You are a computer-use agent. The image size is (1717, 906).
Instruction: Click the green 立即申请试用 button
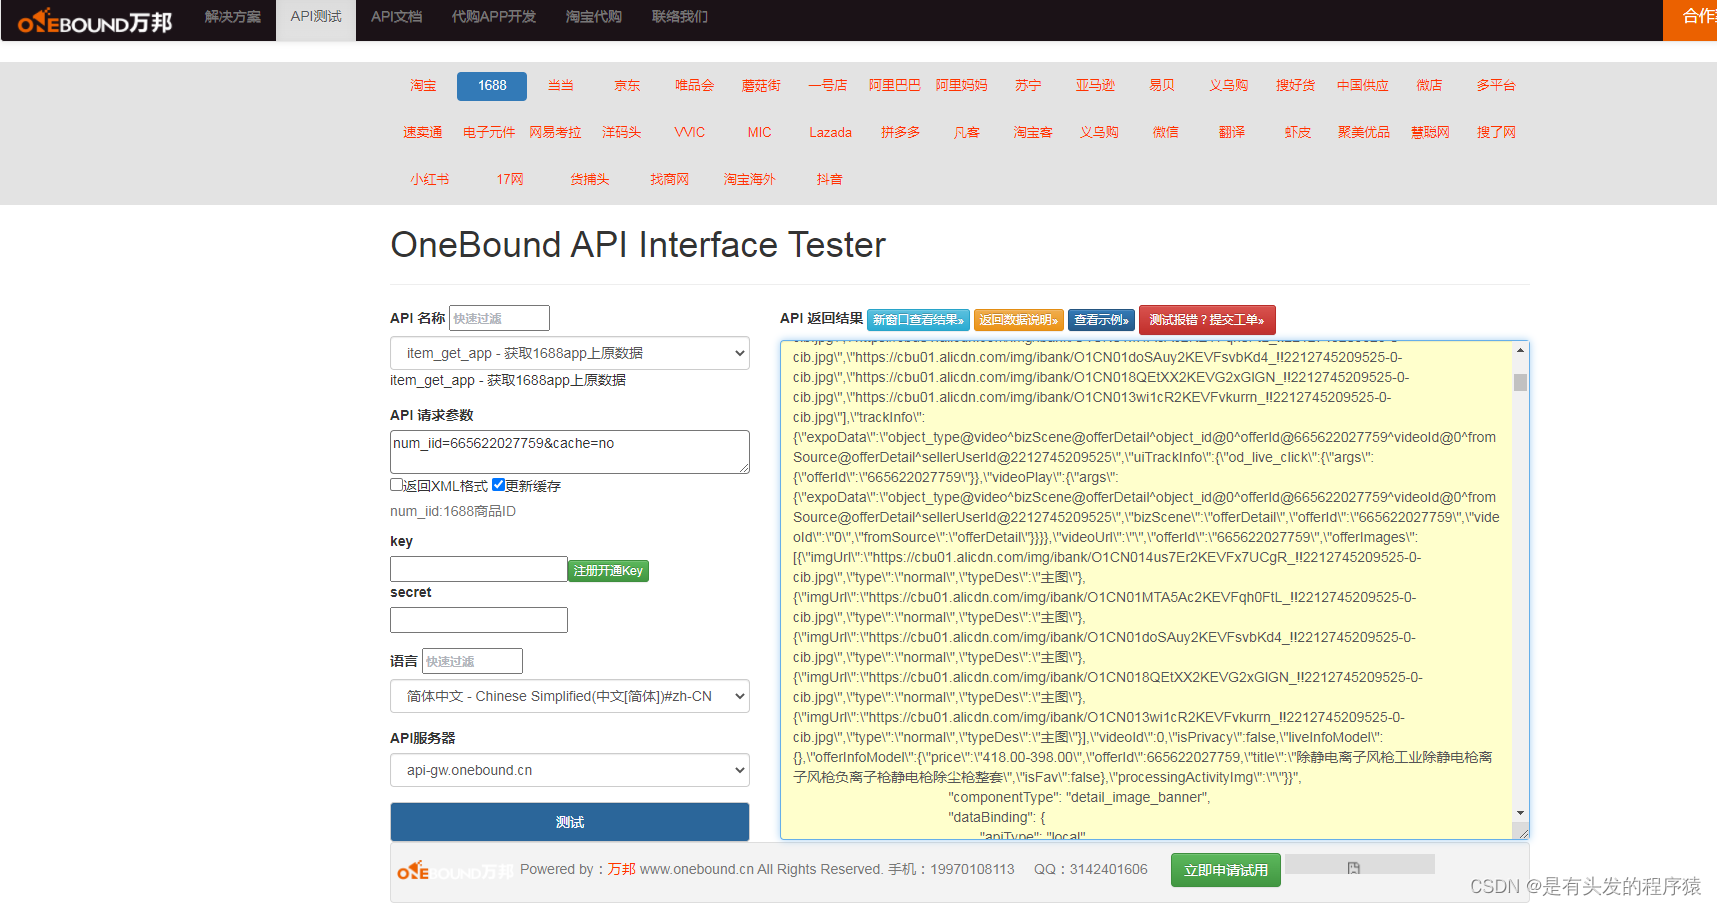[1226, 870]
